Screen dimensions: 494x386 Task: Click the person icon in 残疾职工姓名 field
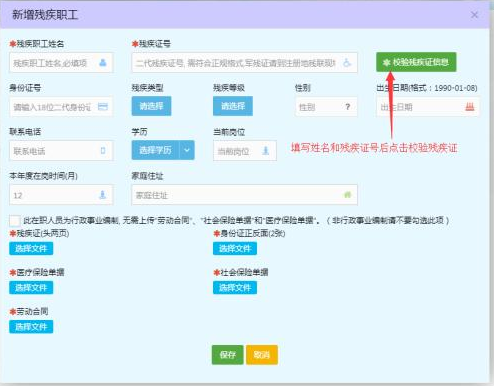103,62
